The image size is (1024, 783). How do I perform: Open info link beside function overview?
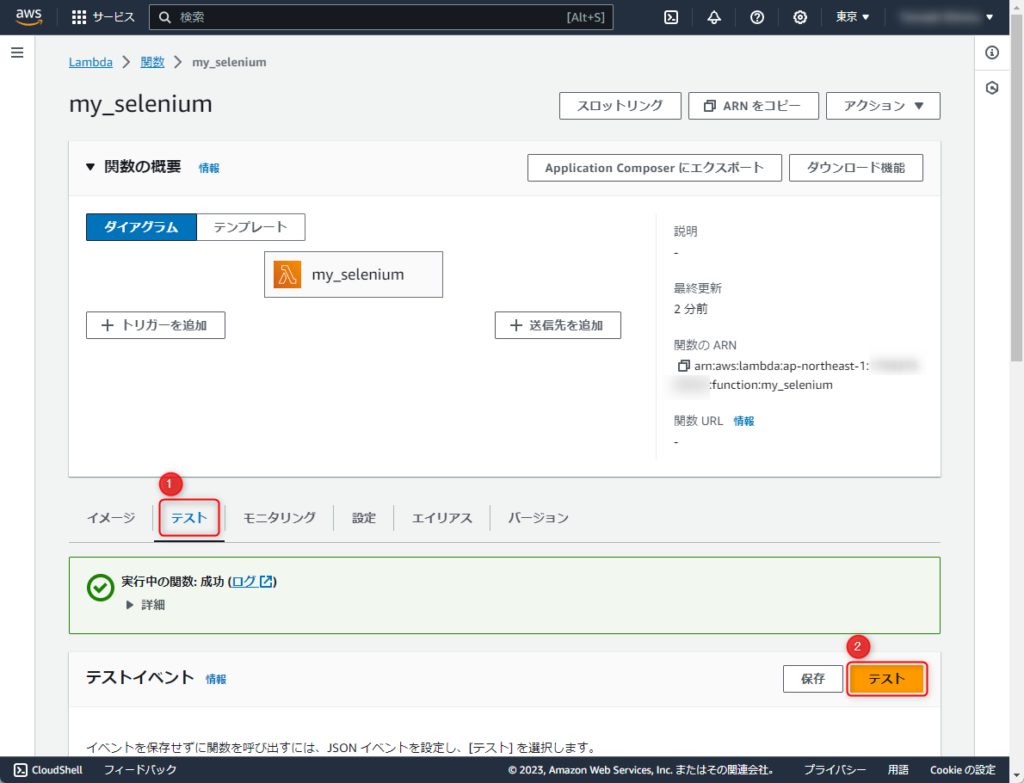tap(209, 168)
